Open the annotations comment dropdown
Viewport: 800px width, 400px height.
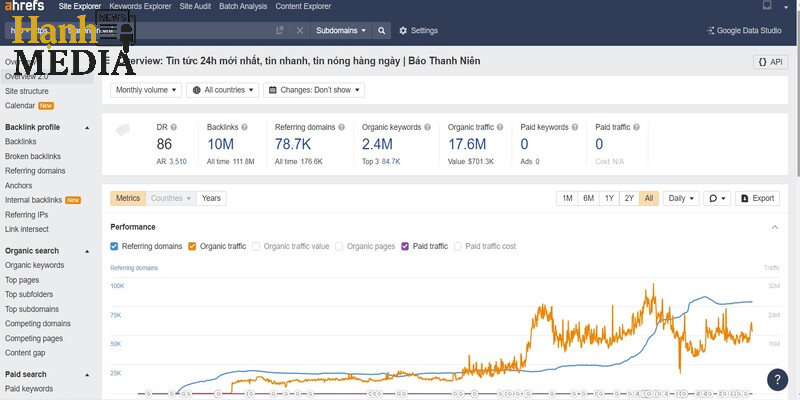[x=717, y=198]
